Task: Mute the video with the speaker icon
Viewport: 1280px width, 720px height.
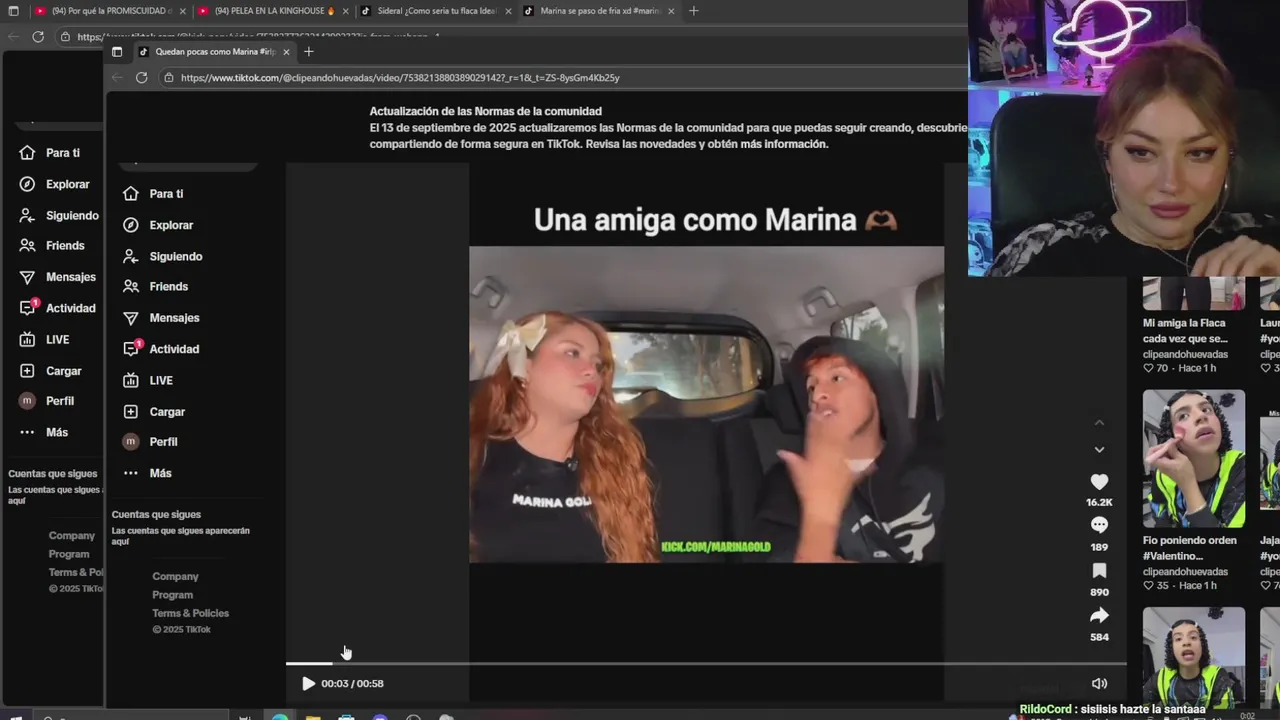Action: pos(1099,684)
